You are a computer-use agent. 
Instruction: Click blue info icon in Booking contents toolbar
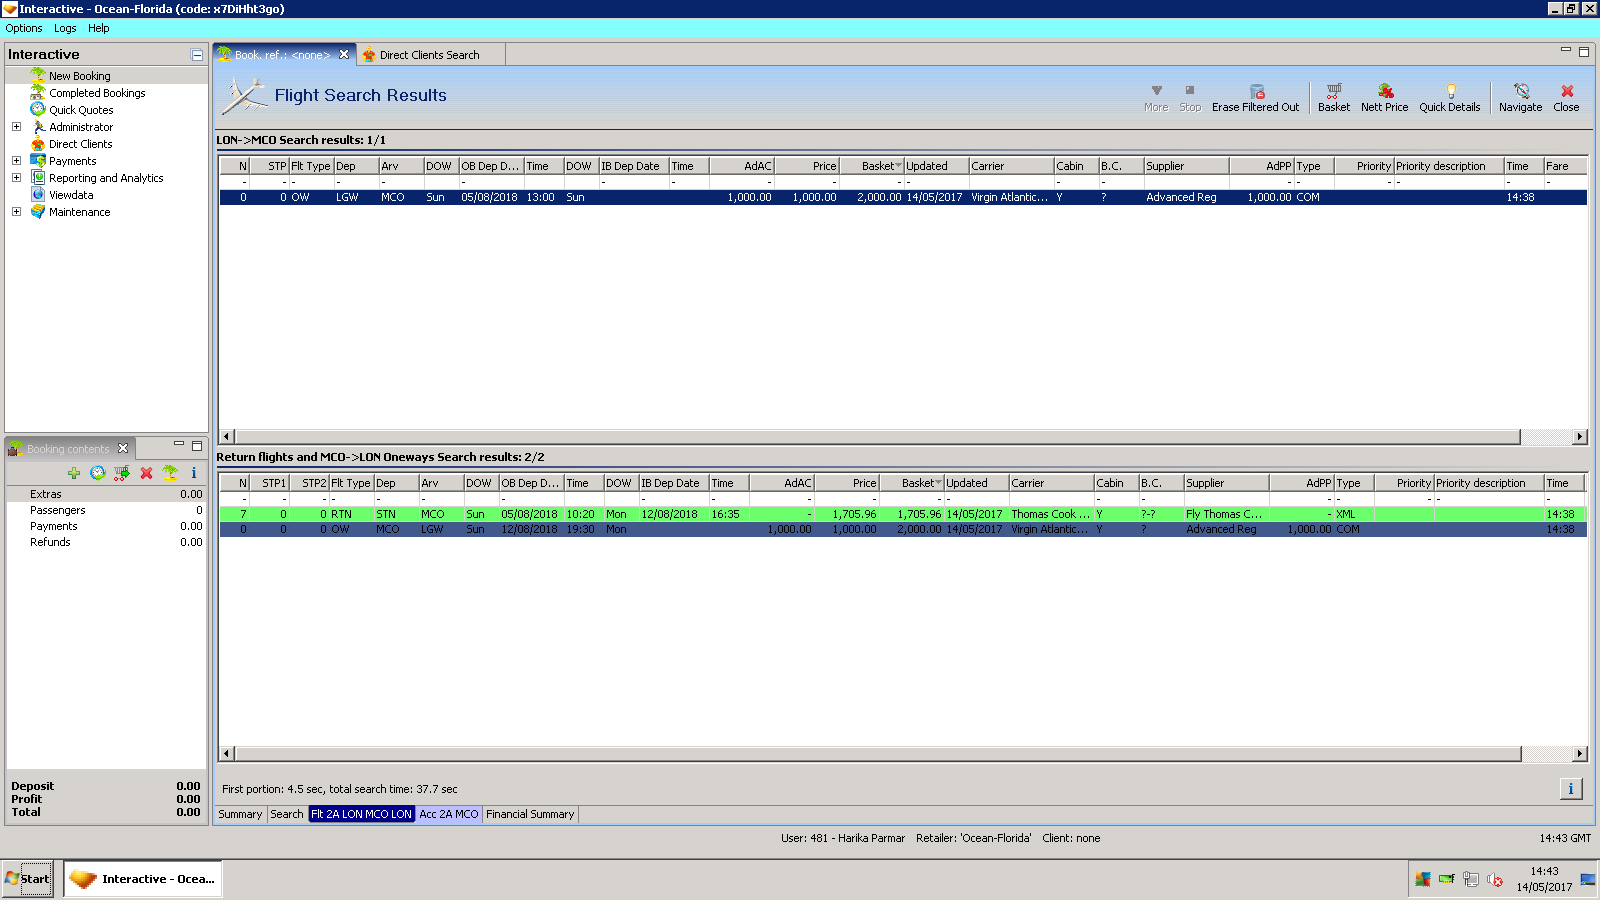pyautogui.click(x=194, y=473)
